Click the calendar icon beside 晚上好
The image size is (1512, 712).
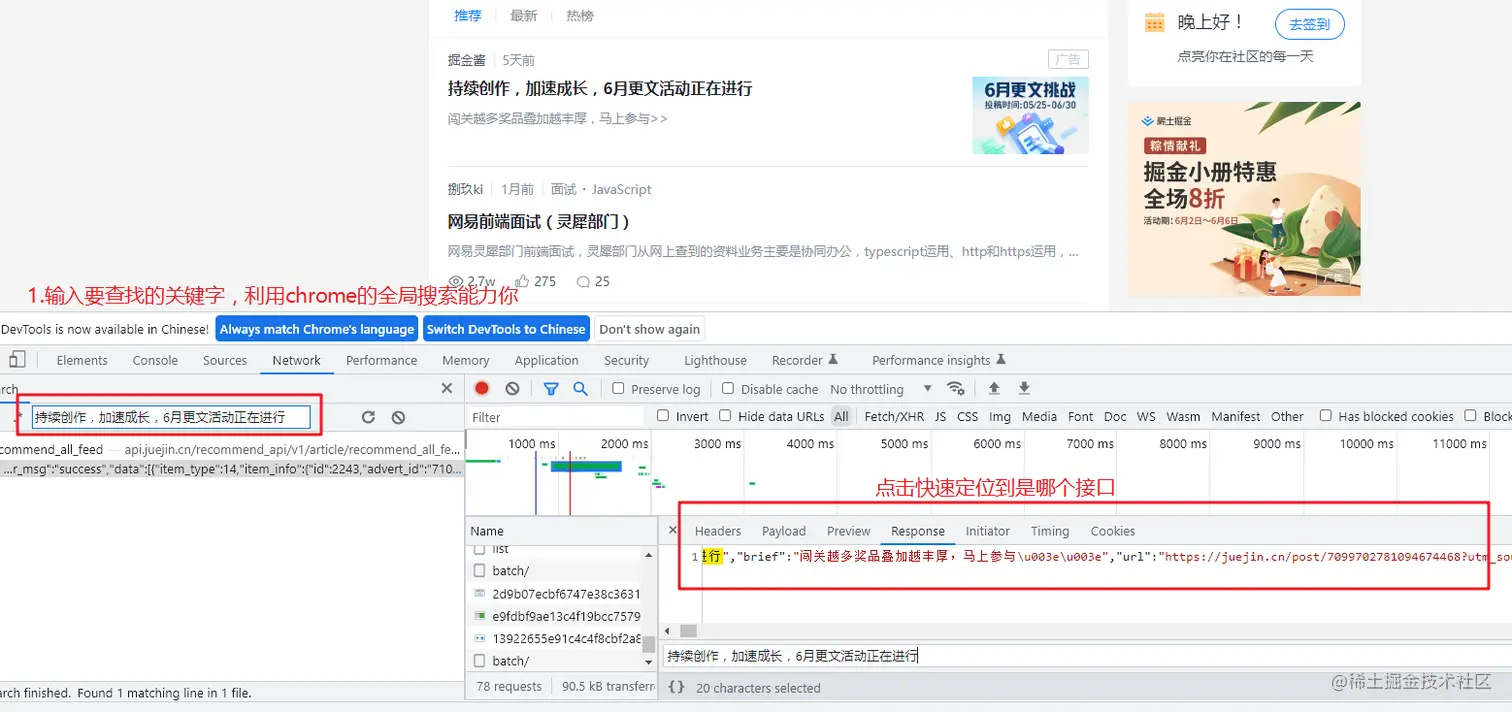pyautogui.click(x=1155, y=22)
